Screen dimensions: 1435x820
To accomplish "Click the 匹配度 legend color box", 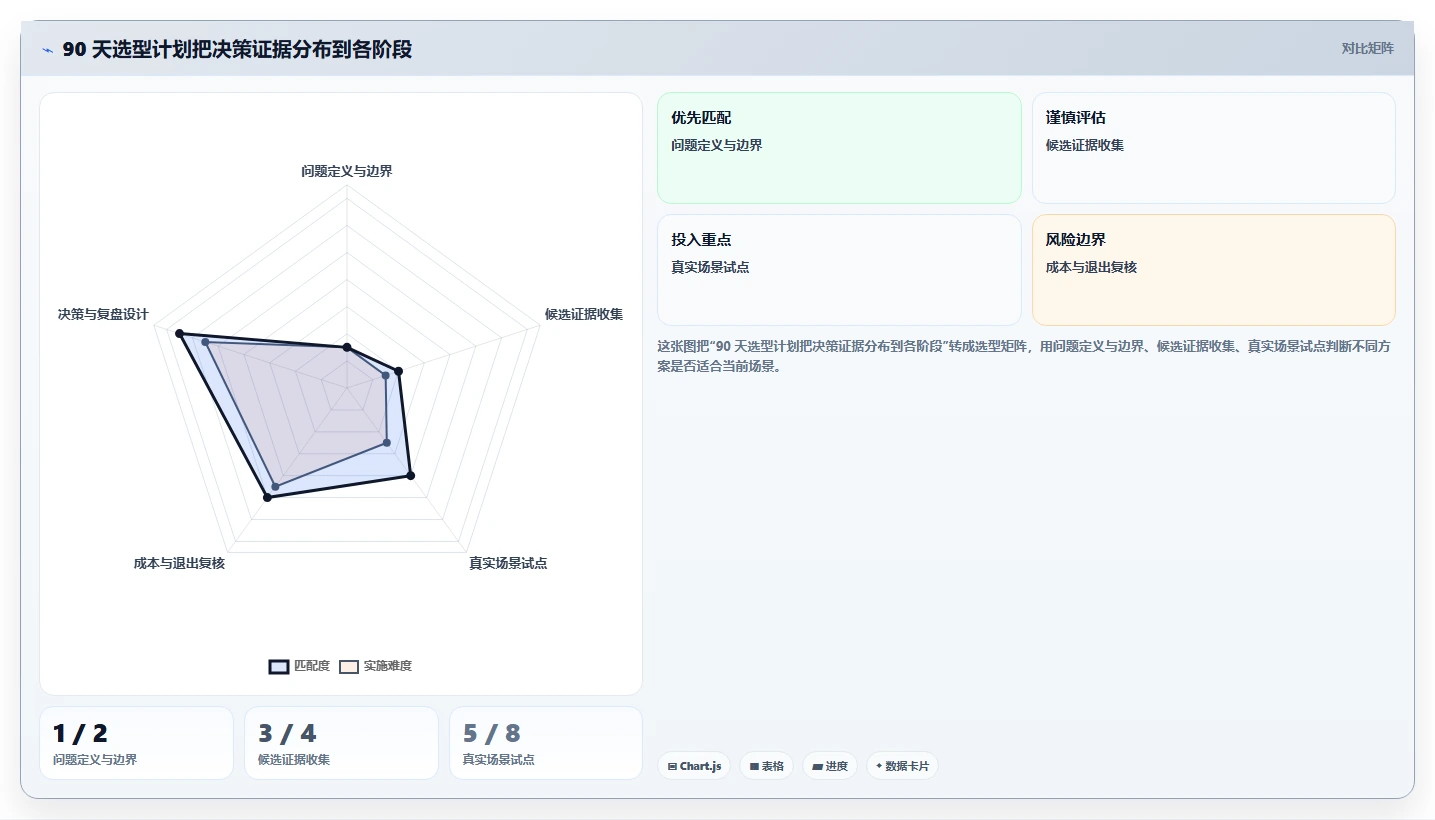I will pos(279,667).
